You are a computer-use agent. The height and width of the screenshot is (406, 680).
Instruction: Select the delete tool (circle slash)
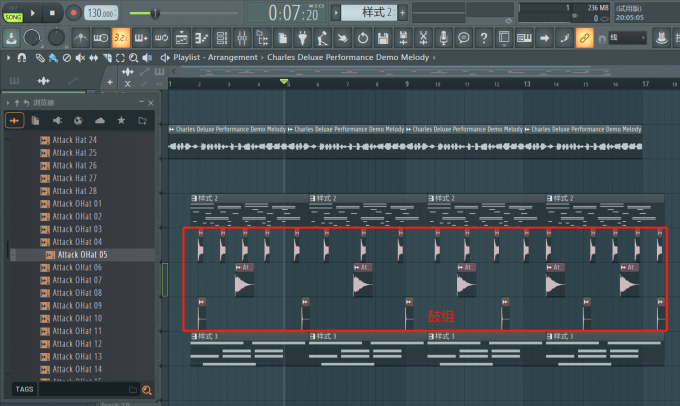point(67,58)
